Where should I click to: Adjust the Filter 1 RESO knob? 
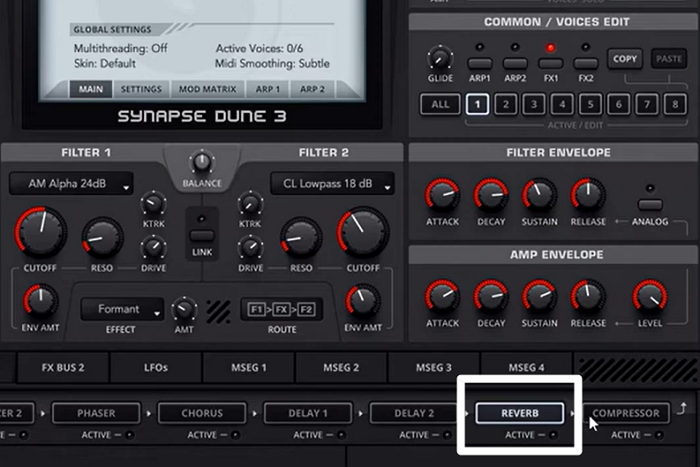(102, 238)
